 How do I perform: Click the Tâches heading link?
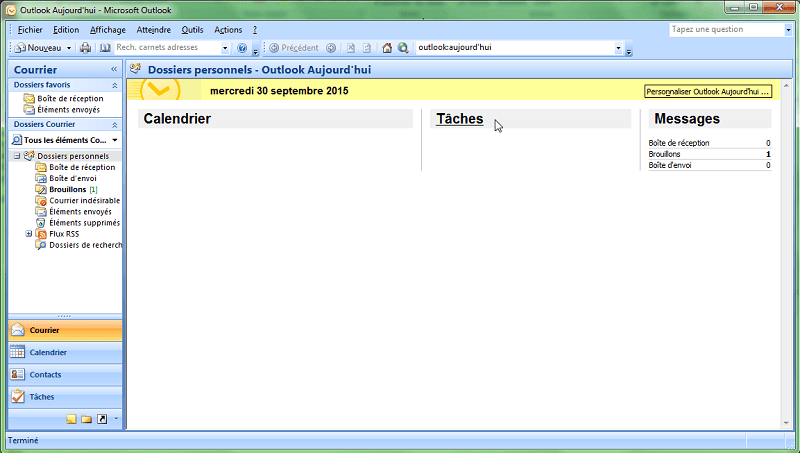coord(460,119)
